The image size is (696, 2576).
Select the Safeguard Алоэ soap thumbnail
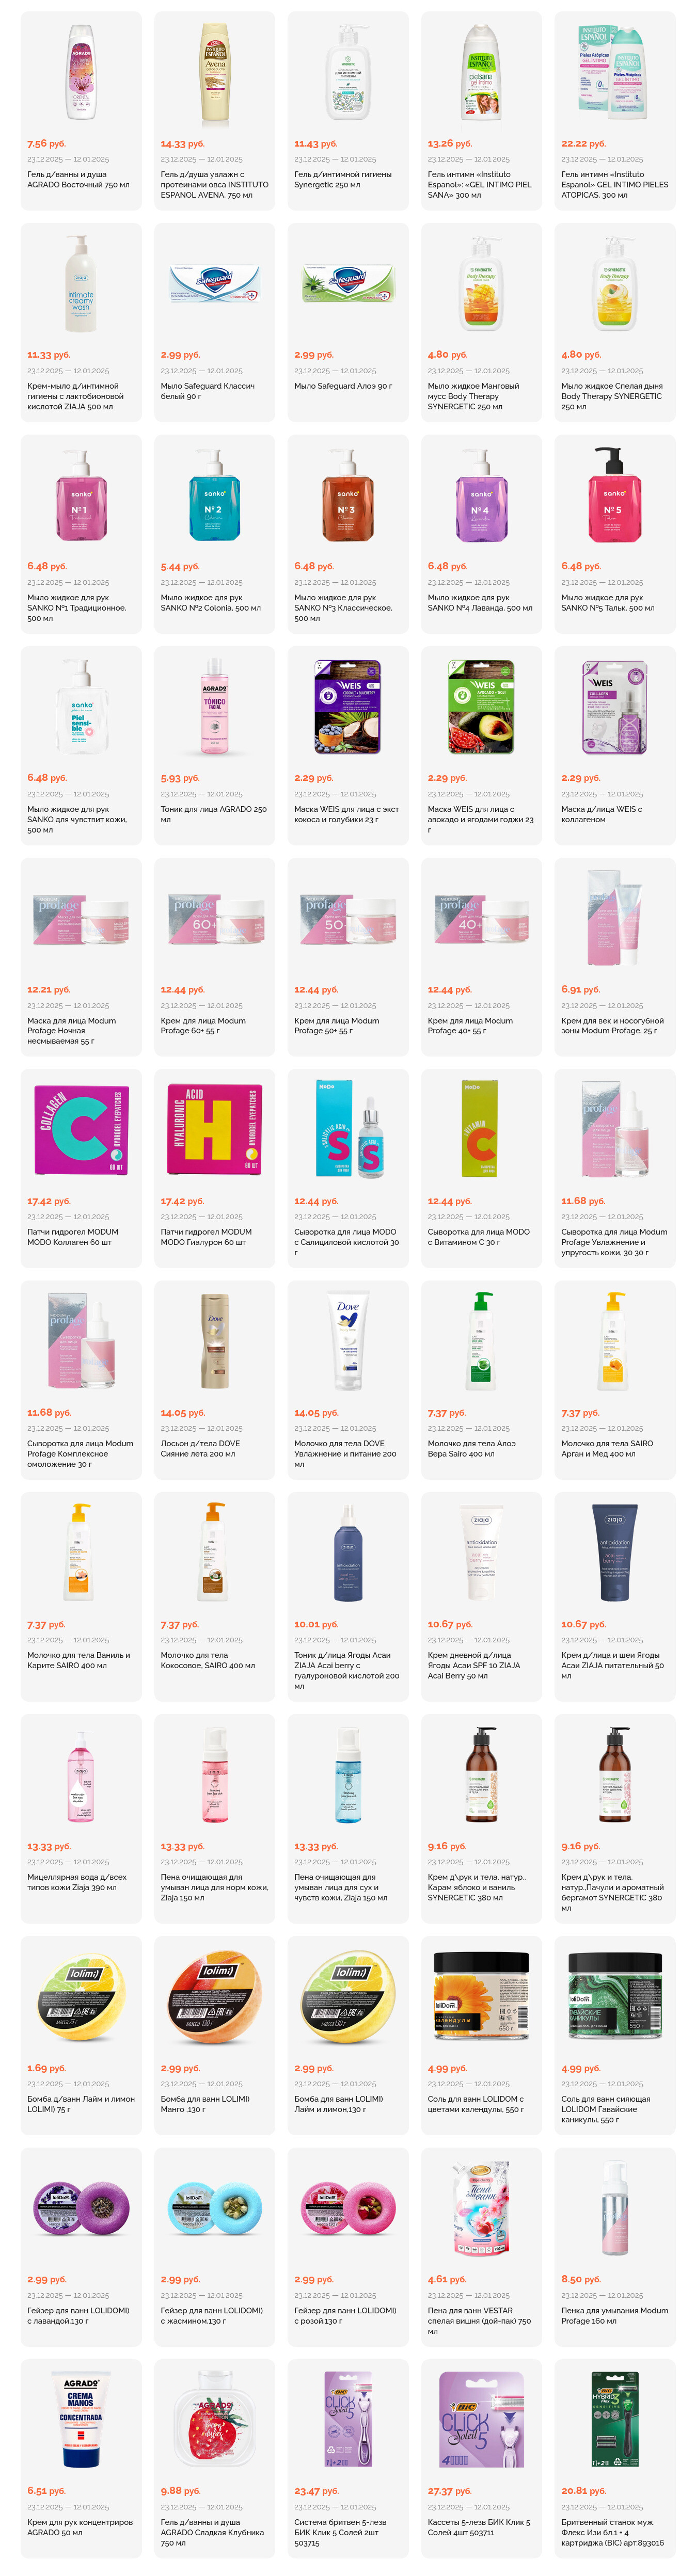[x=348, y=284]
